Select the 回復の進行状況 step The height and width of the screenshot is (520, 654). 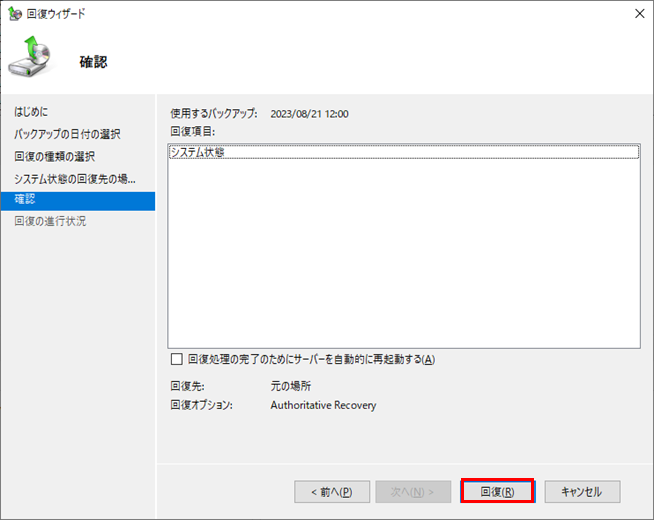point(50,221)
